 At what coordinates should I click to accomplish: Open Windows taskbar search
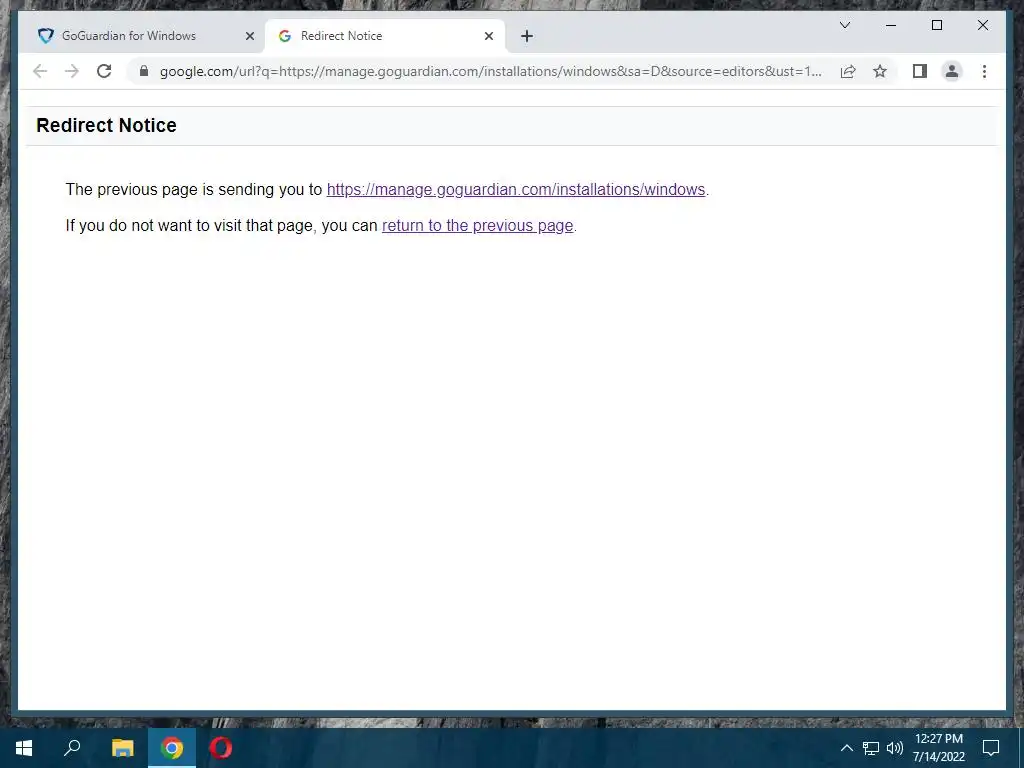click(72, 748)
